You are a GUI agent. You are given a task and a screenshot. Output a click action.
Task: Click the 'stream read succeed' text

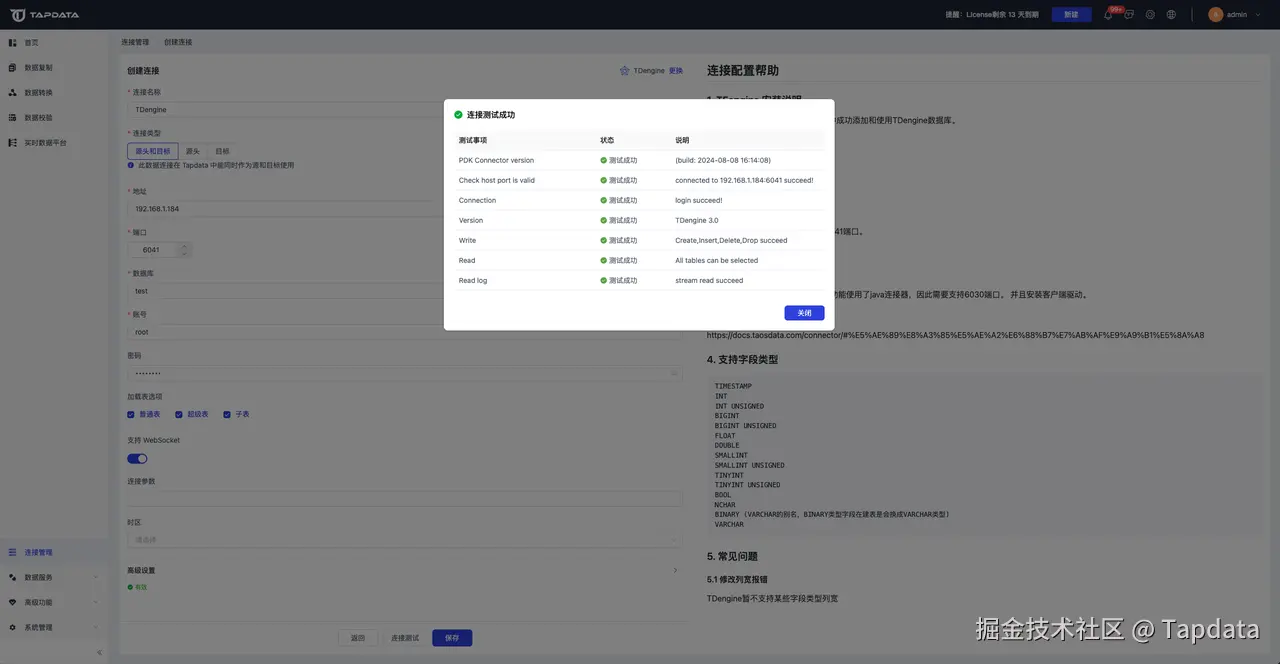(709, 280)
